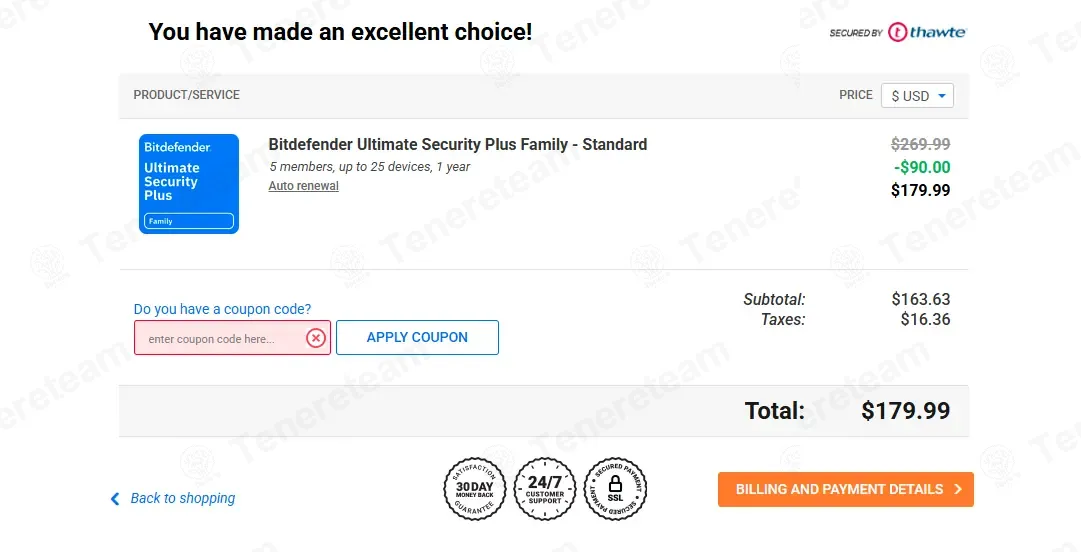Image resolution: width=1081 pixels, height=552 pixels.
Task: Click the Thawte secured-by logo
Action: 897,33
